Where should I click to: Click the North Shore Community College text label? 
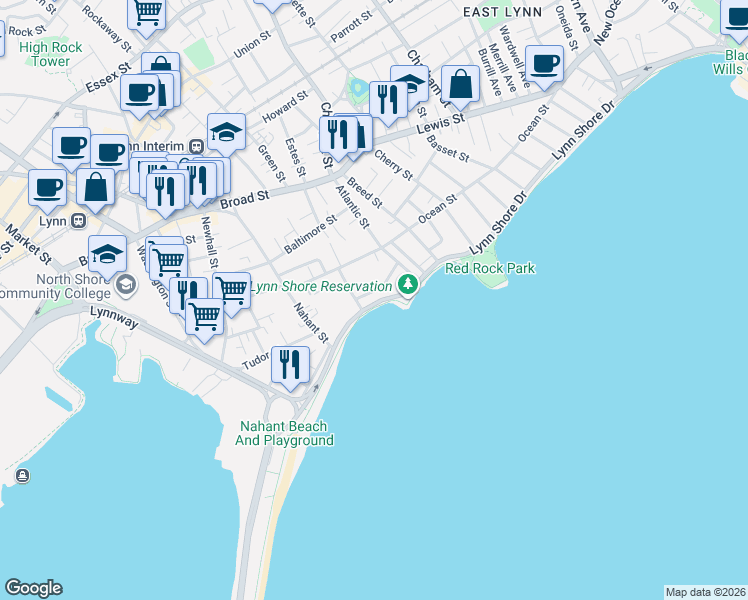click(x=55, y=286)
